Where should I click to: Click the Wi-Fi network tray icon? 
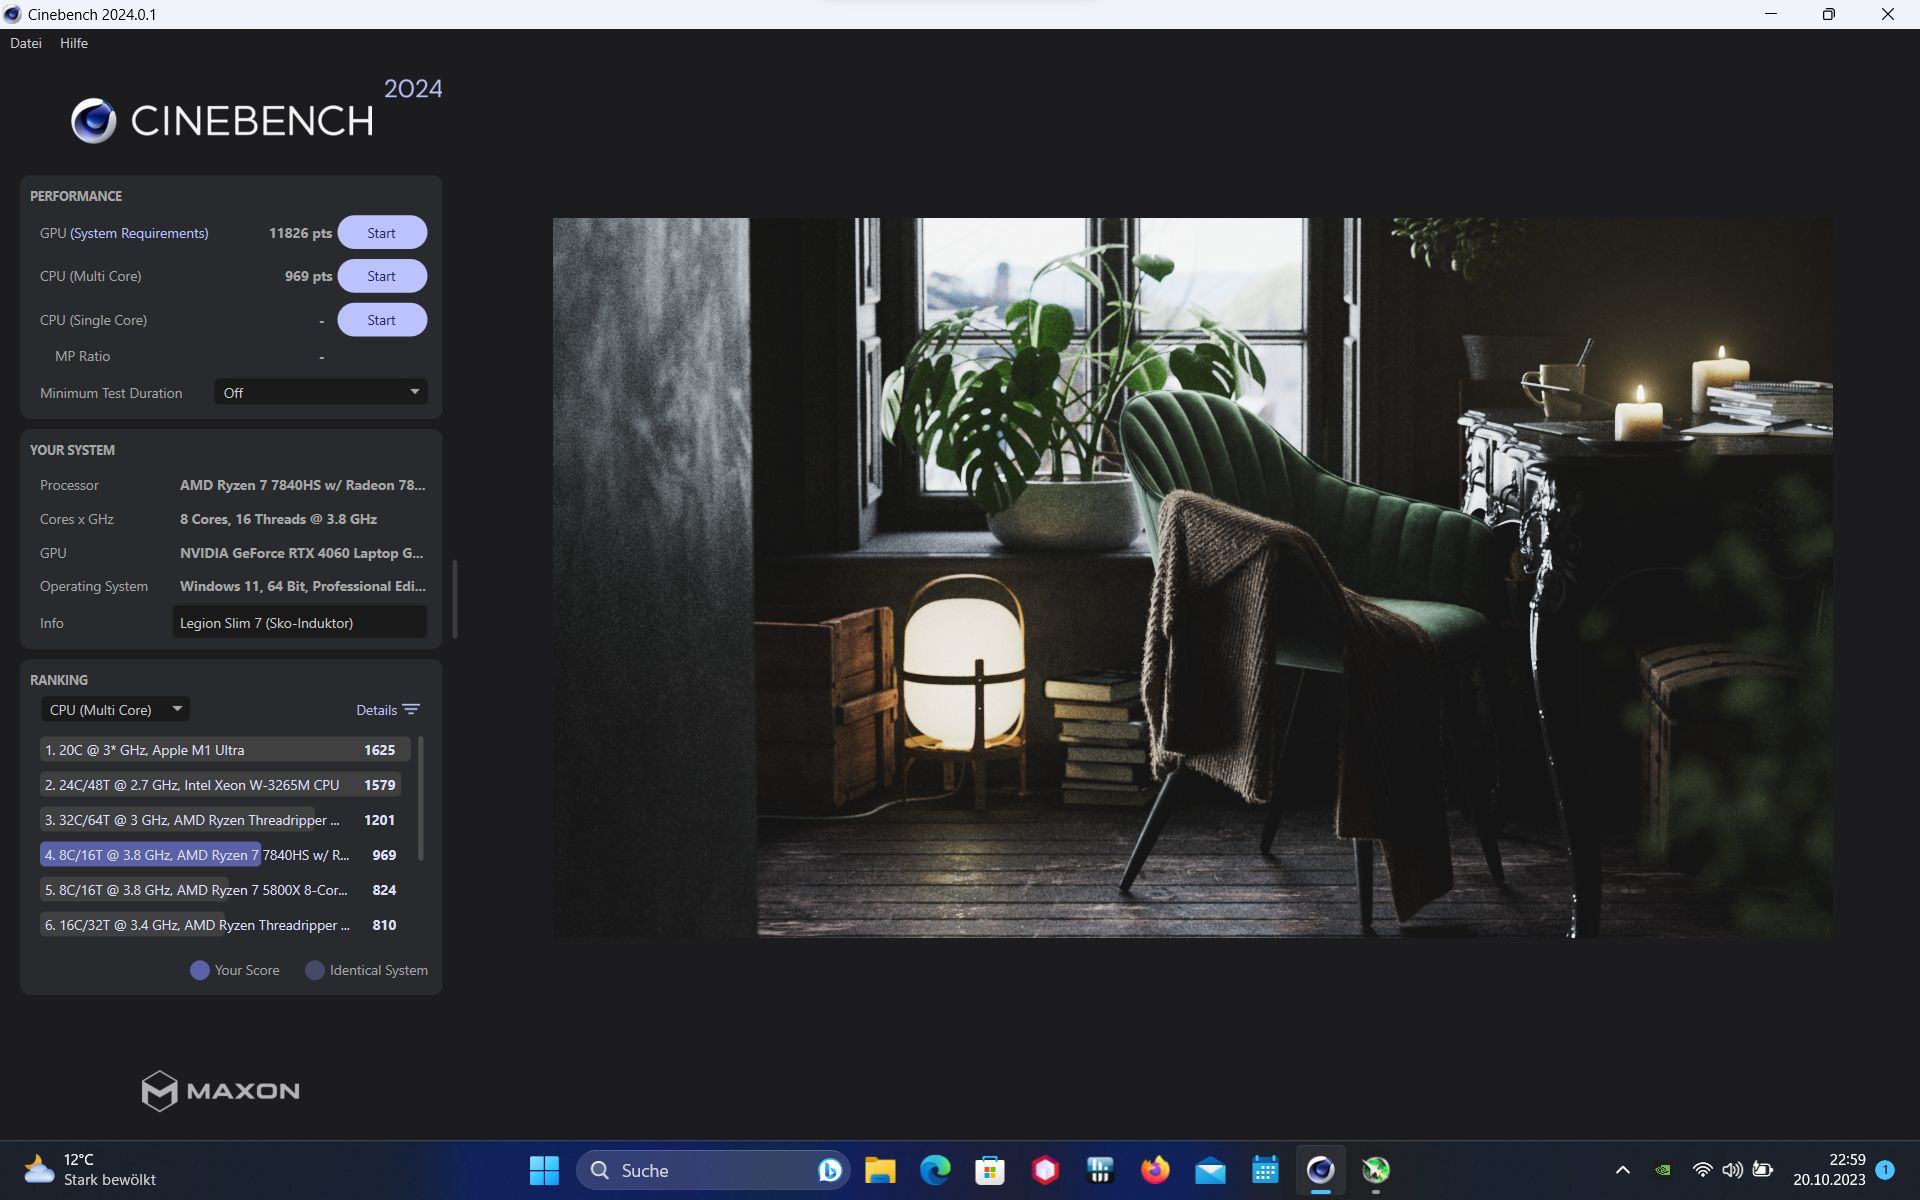pyautogui.click(x=1702, y=1170)
